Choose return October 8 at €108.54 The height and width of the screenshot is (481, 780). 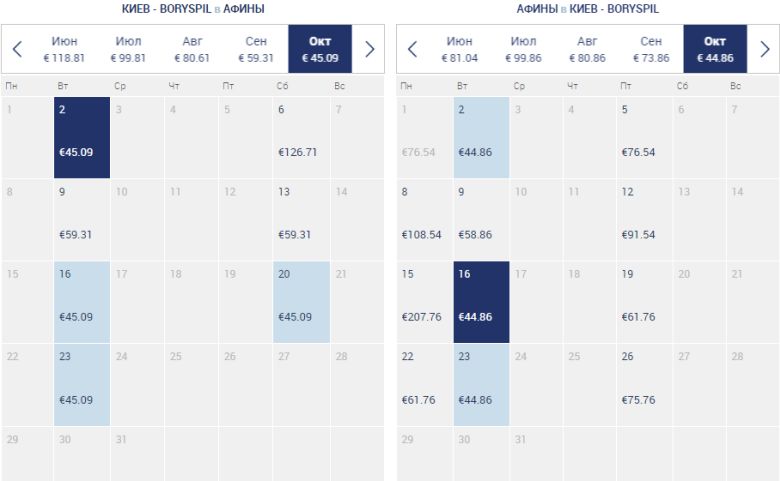click(424, 220)
